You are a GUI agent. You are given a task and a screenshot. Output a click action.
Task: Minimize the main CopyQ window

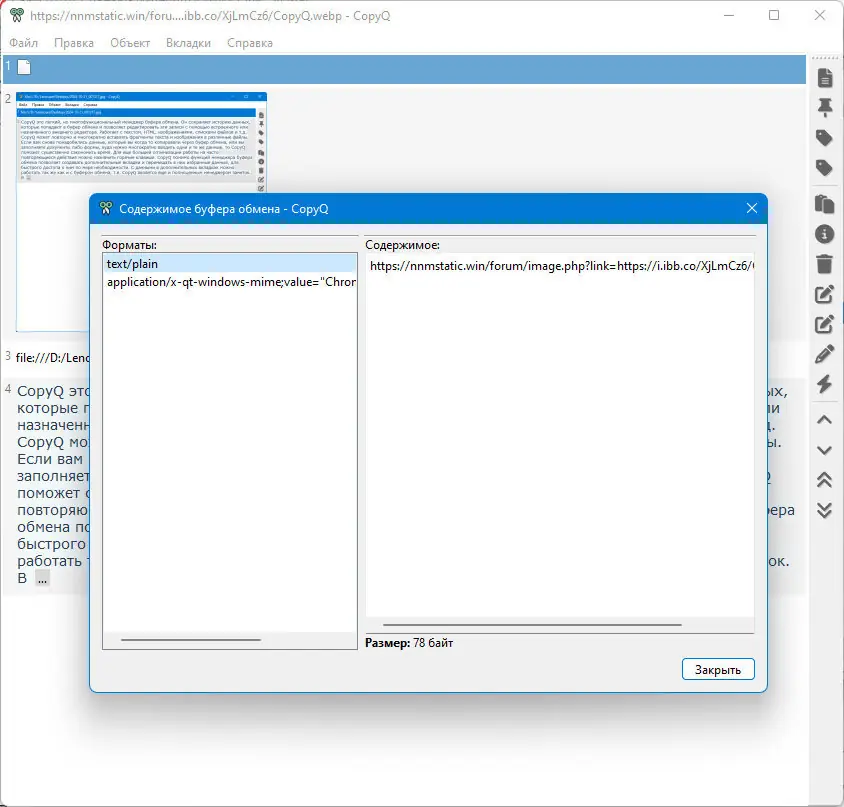coord(729,16)
